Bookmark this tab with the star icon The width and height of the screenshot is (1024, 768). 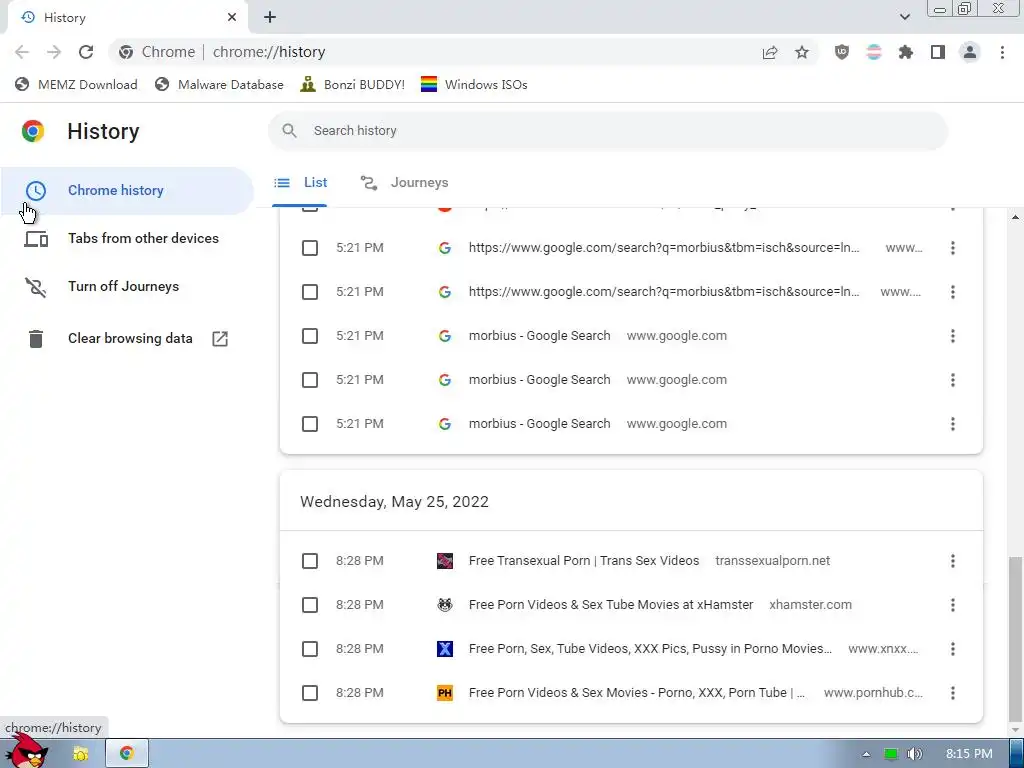coord(802,52)
